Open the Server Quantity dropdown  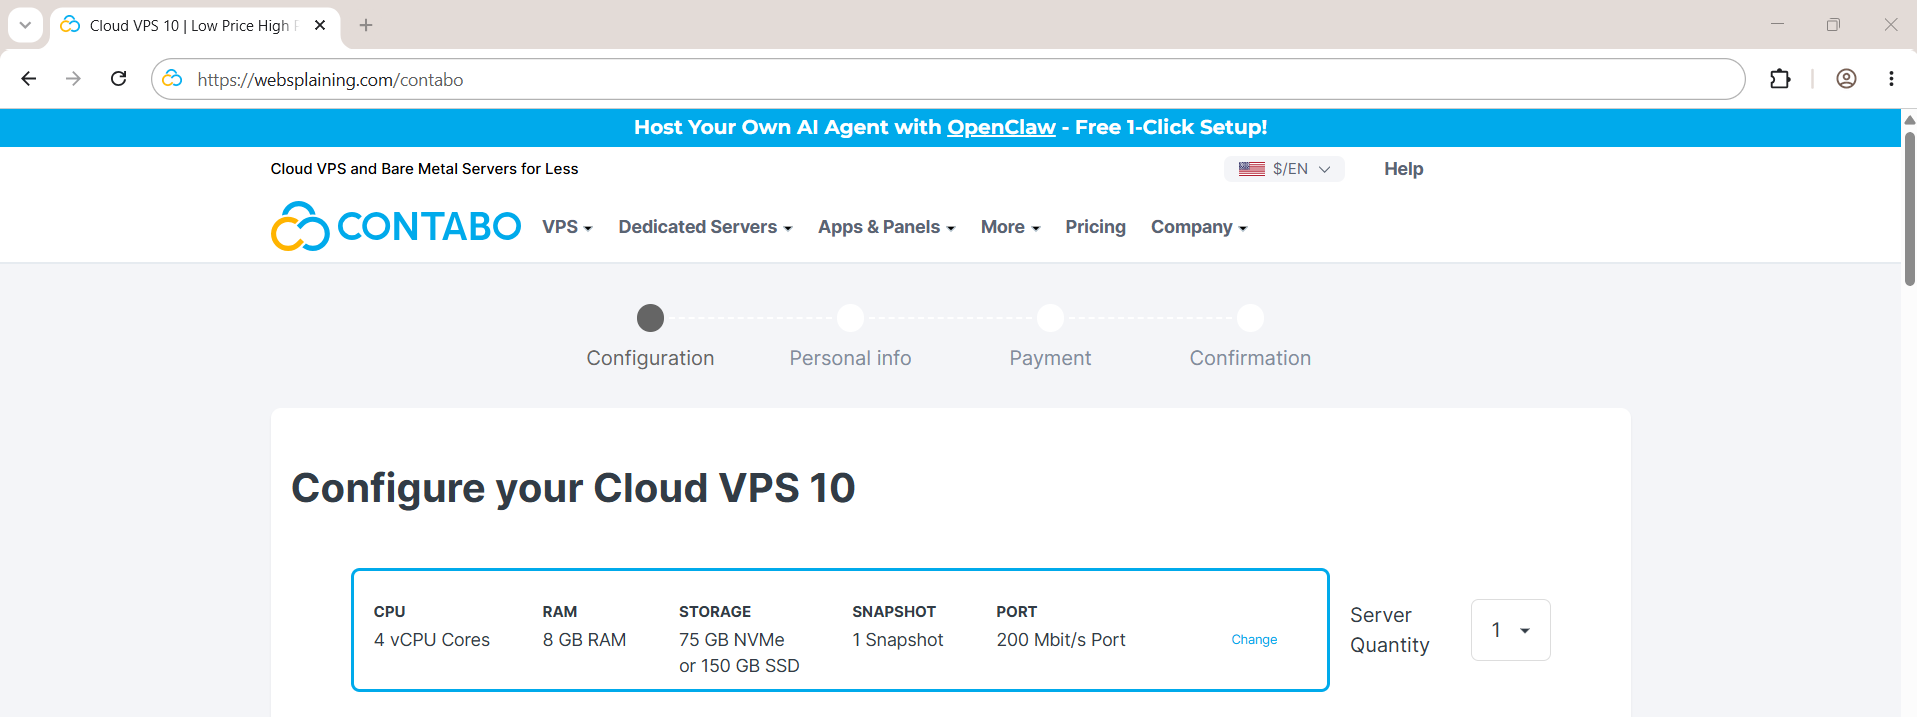(x=1510, y=630)
